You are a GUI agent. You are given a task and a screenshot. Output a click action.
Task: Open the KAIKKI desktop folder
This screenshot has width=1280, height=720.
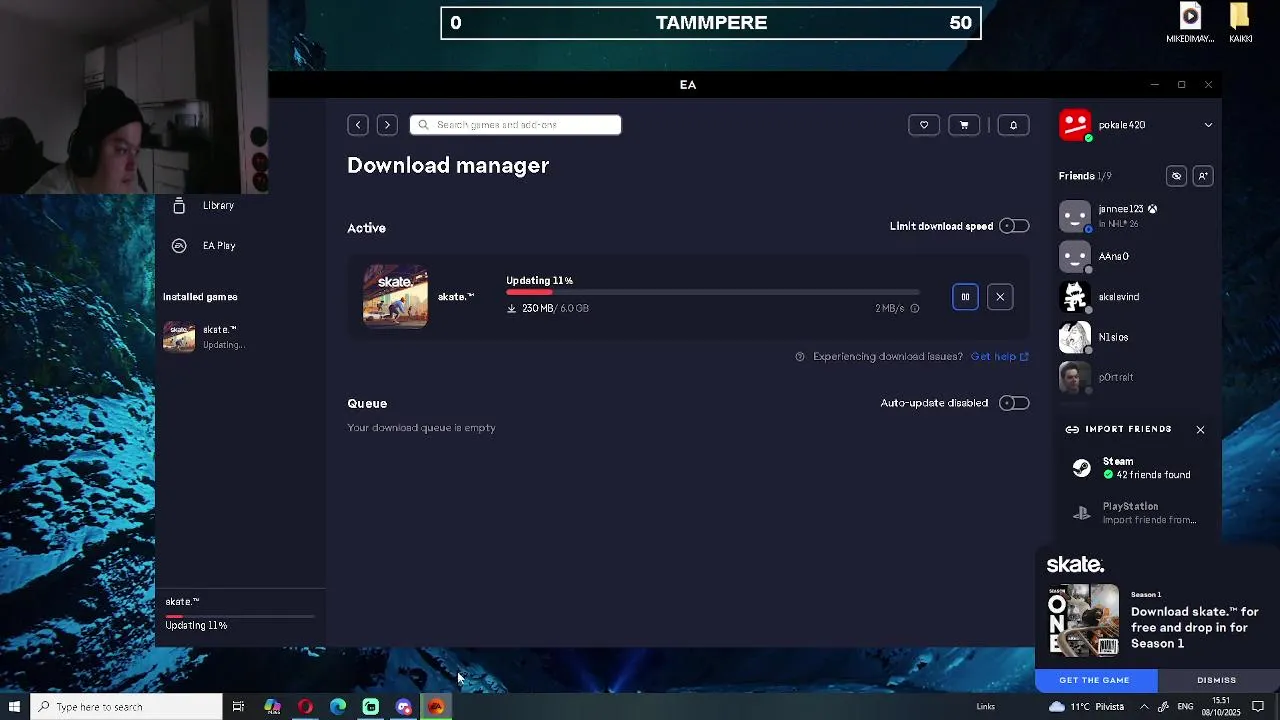click(x=1240, y=24)
